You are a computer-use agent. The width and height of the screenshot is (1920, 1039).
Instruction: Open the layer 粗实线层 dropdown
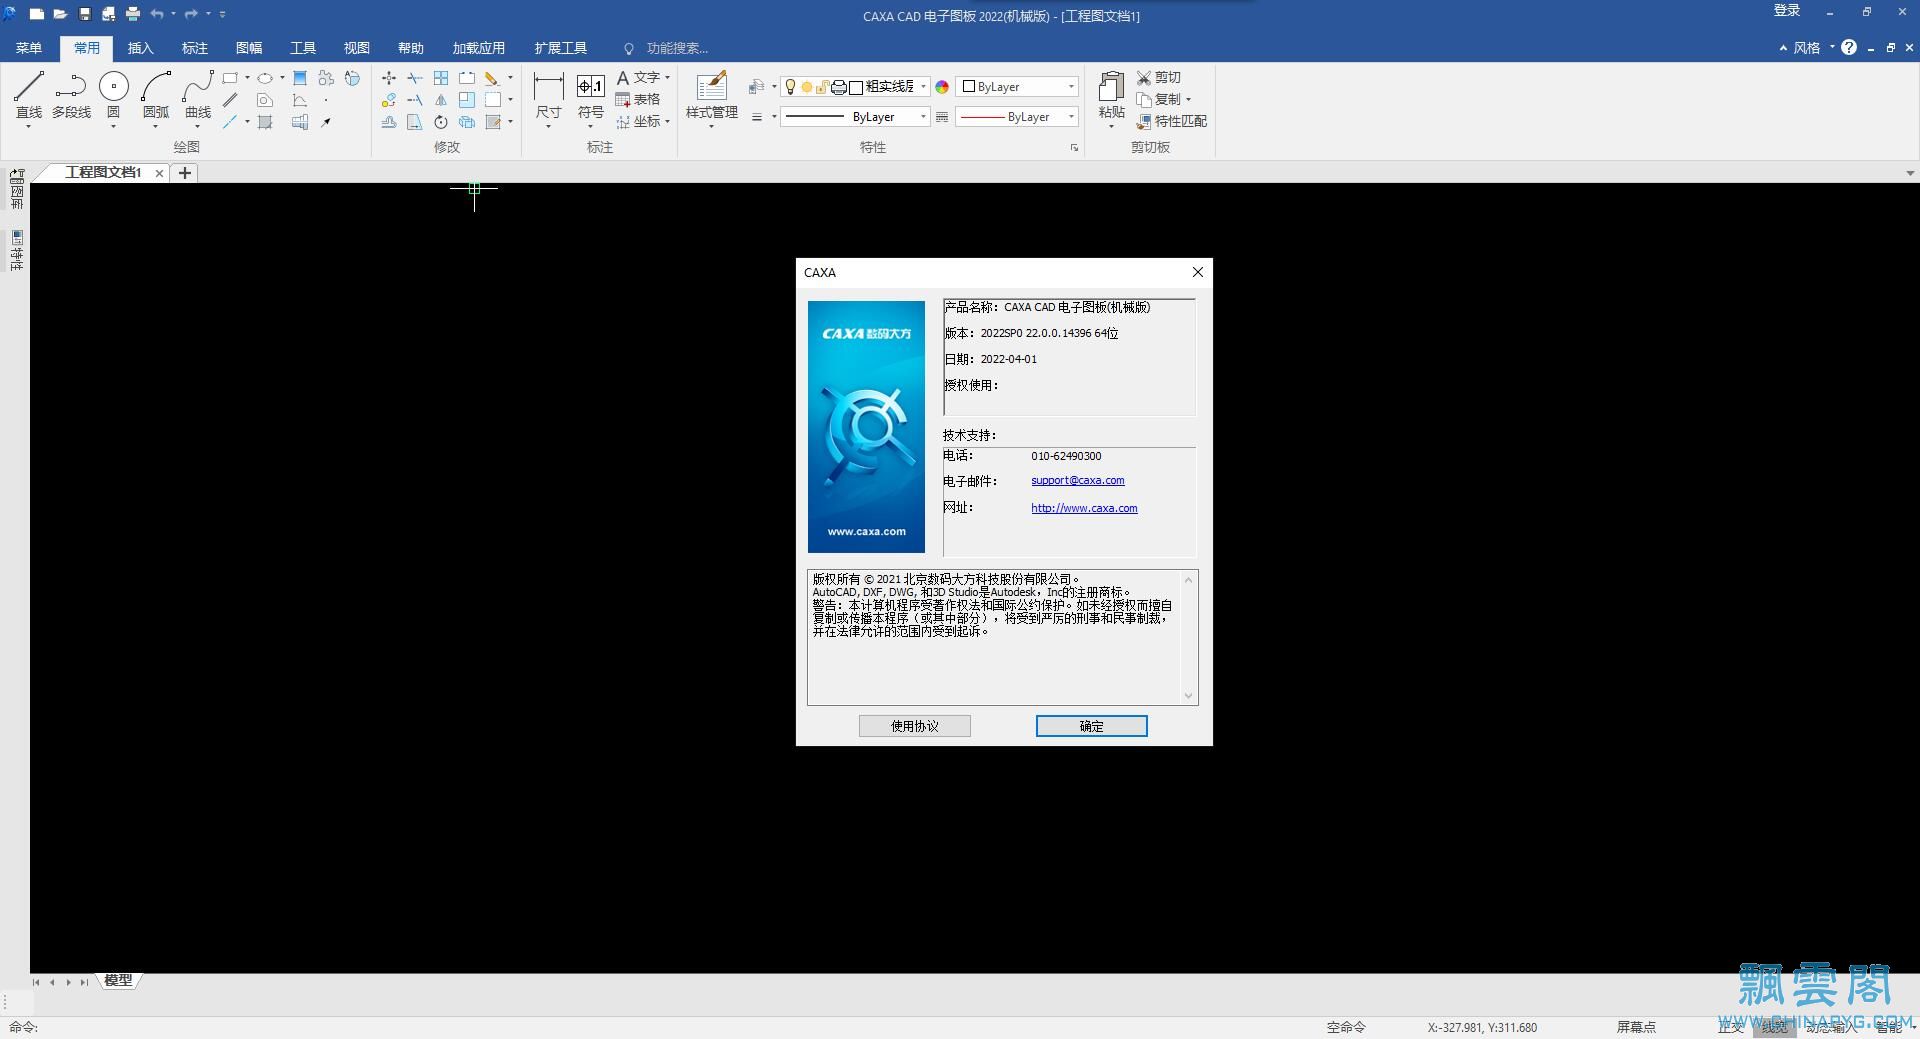923,87
